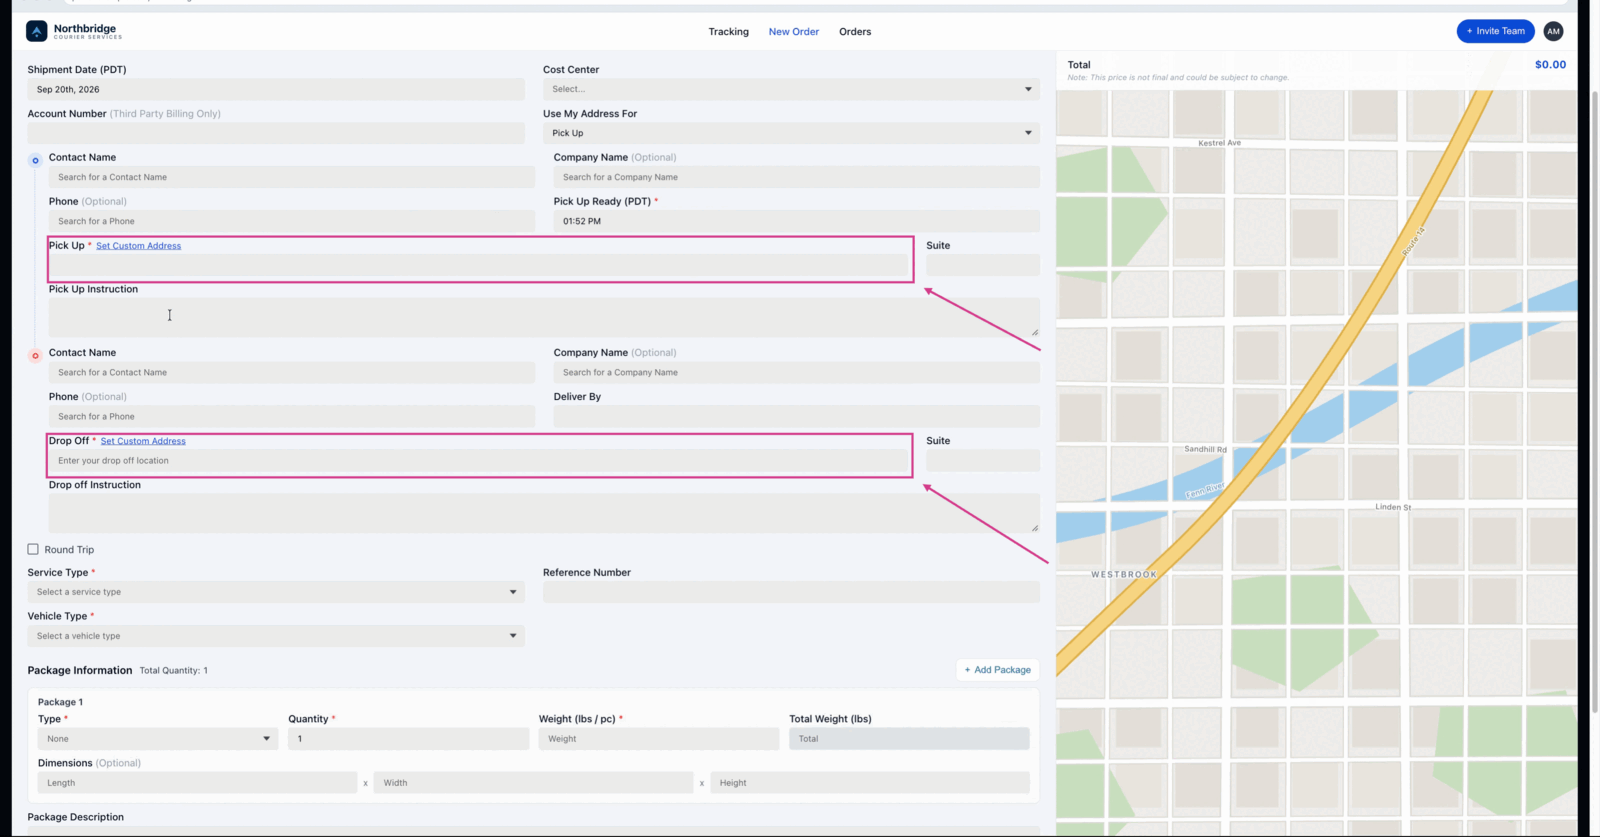Click the Length dimension field
The height and width of the screenshot is (837, 1600).
tap(197, 783)
